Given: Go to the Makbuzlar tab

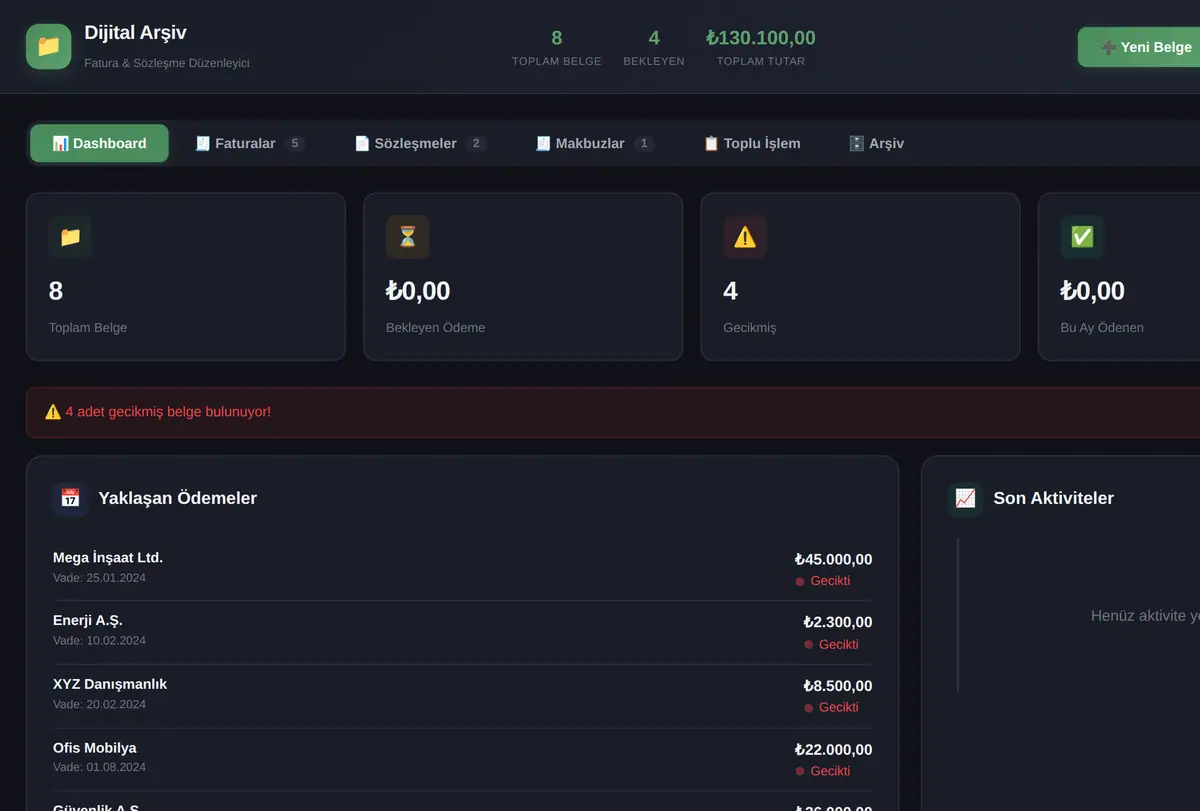Looking at the screenshot, I should coord(594,143).
